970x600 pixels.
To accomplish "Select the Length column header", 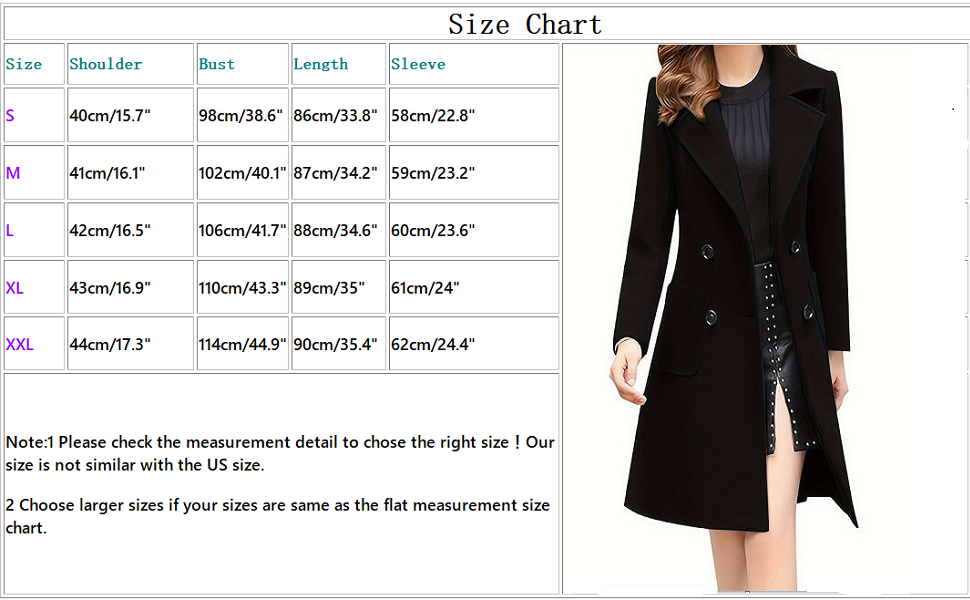I will [338, 64].
